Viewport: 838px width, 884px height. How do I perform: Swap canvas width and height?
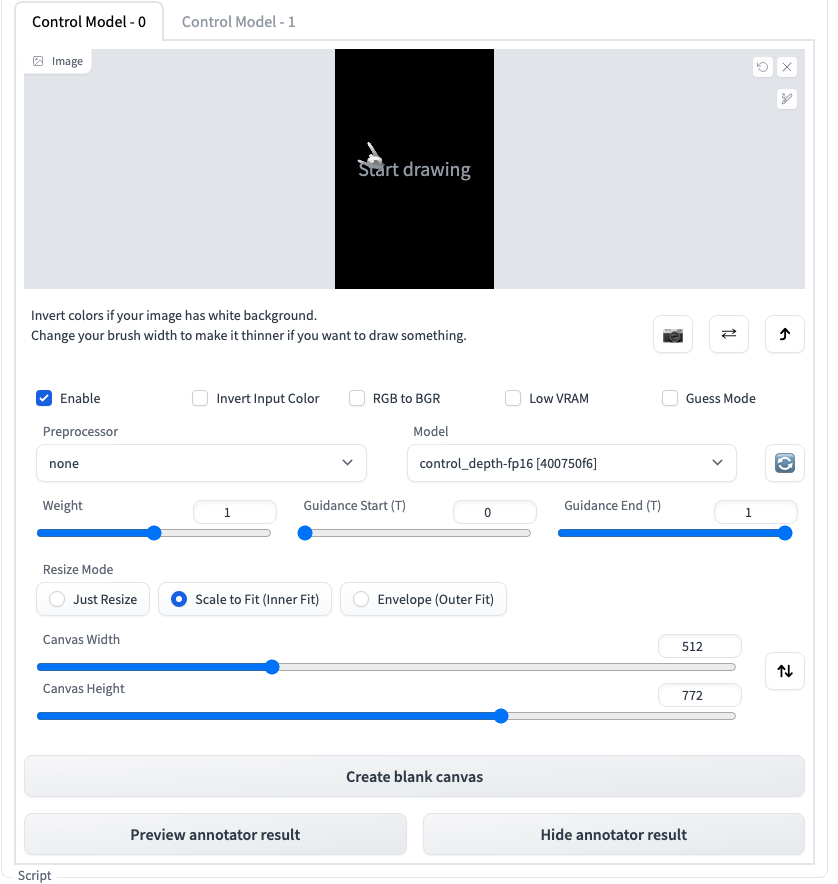[x=784, y=671]
